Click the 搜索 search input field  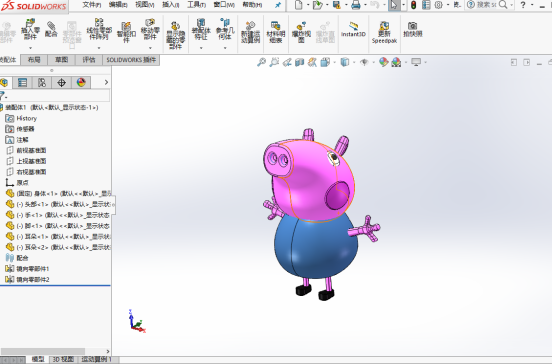click(487, 5)
